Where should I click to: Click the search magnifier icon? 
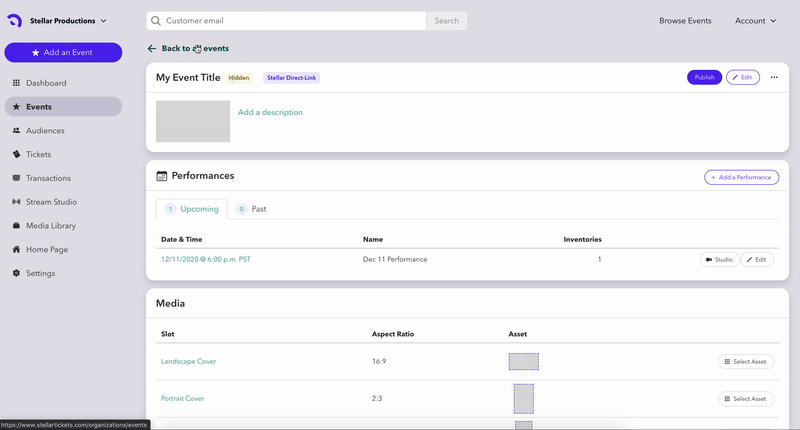[x=156, y=21]
